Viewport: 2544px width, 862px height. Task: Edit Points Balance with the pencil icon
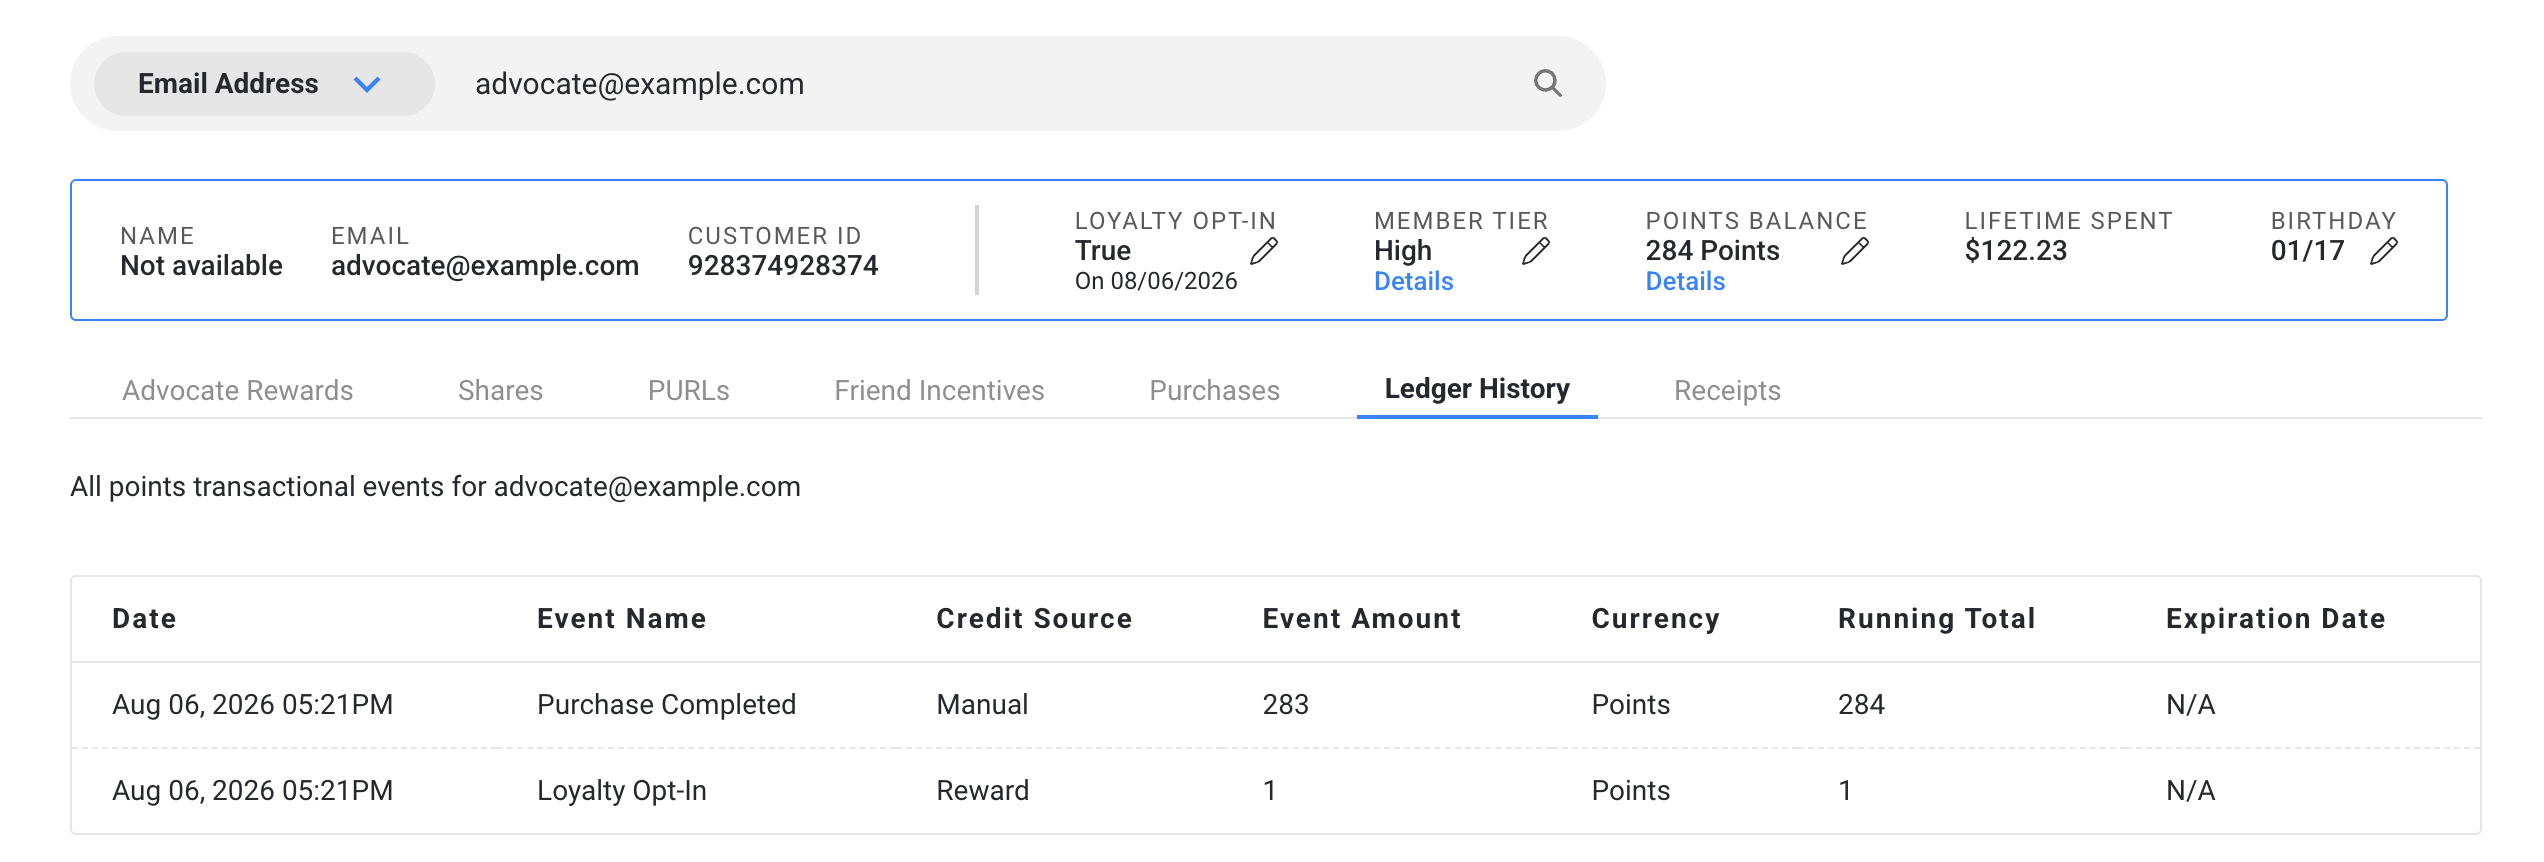[1855, 251]
